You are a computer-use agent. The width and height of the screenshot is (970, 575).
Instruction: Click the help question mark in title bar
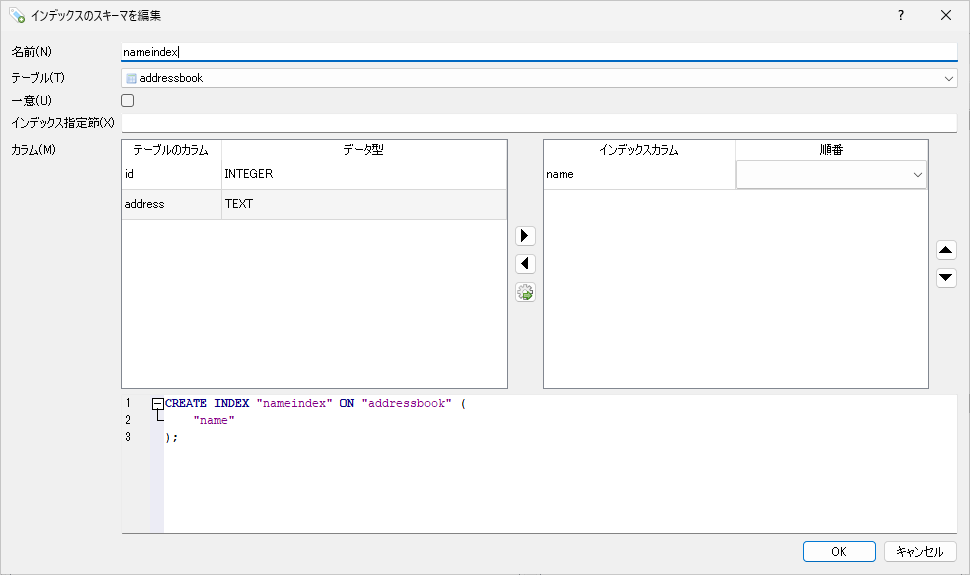(900, 15)
